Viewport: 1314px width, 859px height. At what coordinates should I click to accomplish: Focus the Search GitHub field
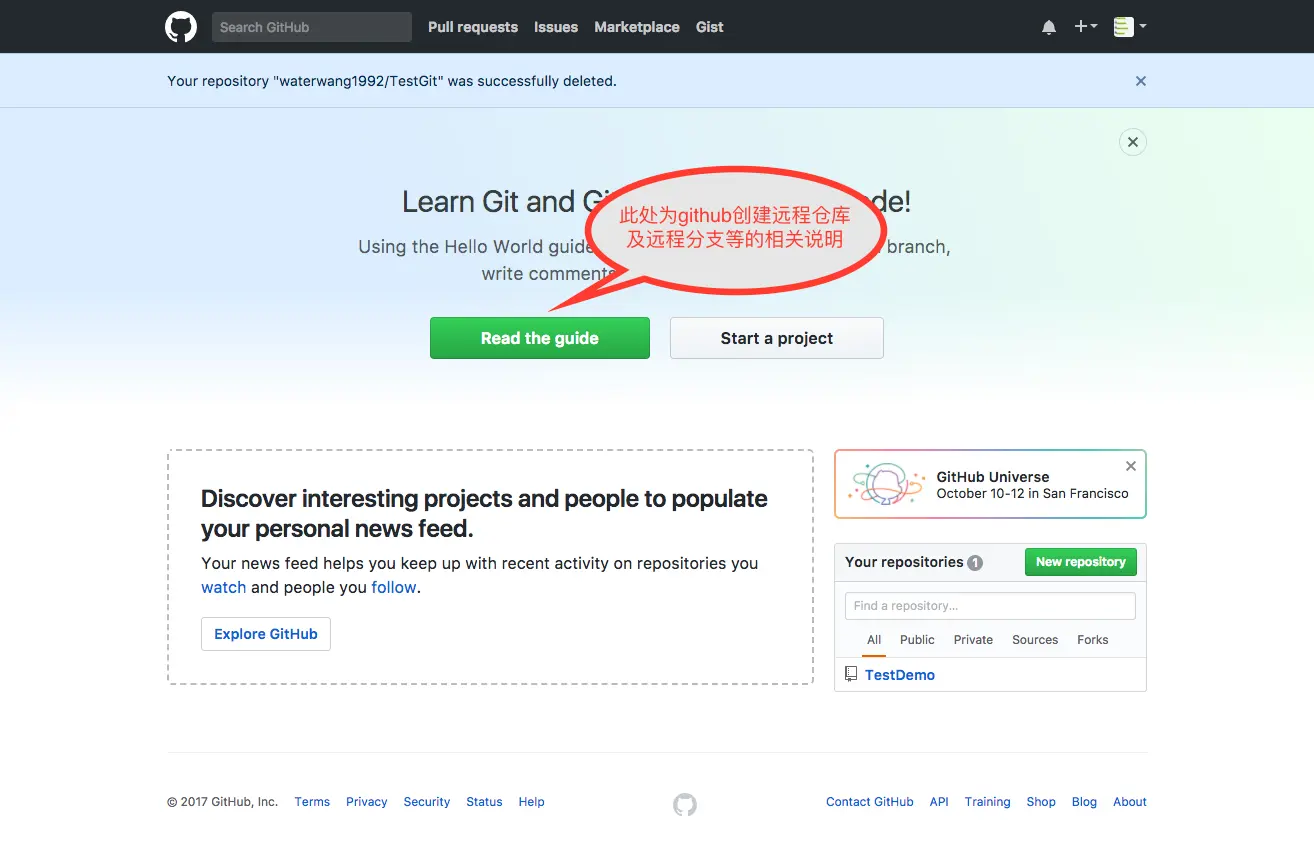pyautogui.click(x=312, y=27)
